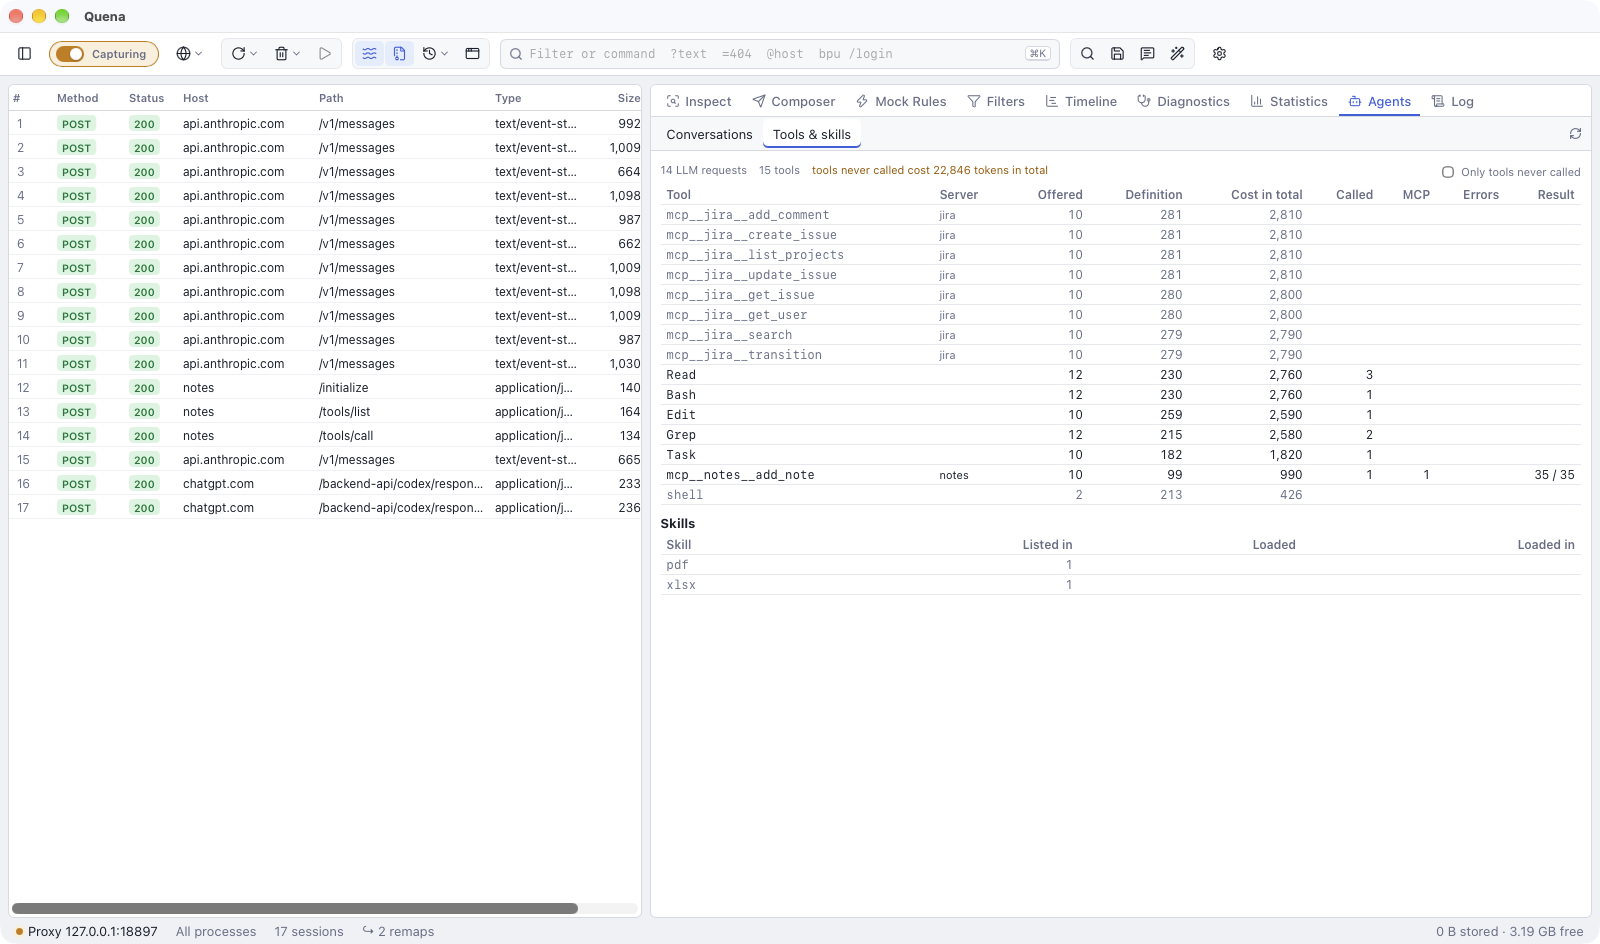The height and width of the screenshot is (944, 1600).
Task: Open the globe network dropdown
Action: [189, 54]
